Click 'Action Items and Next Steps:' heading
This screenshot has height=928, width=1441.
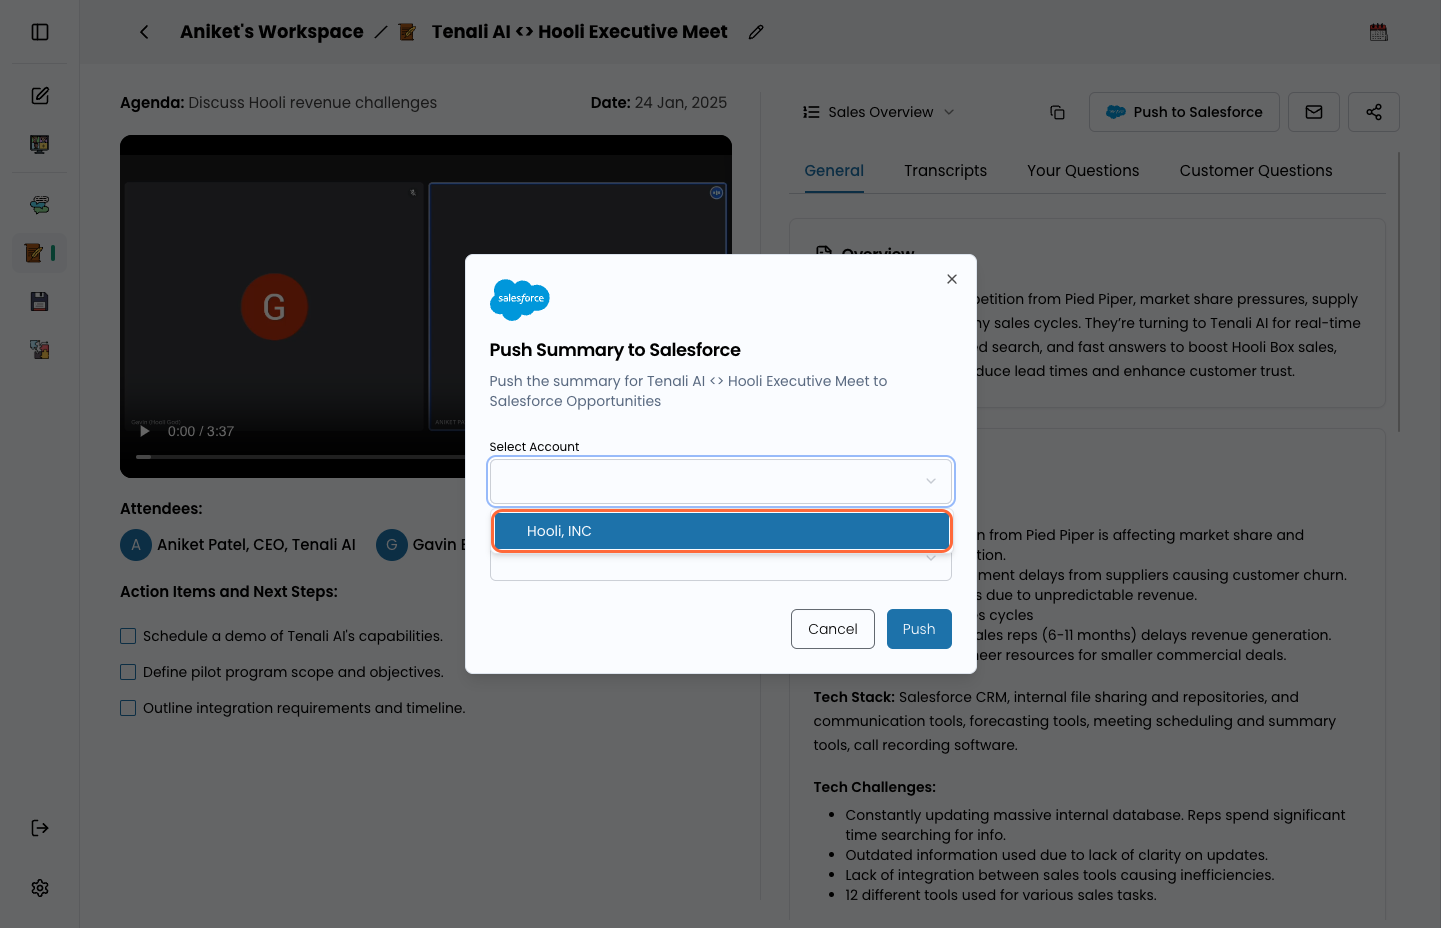tap(229, 592)
